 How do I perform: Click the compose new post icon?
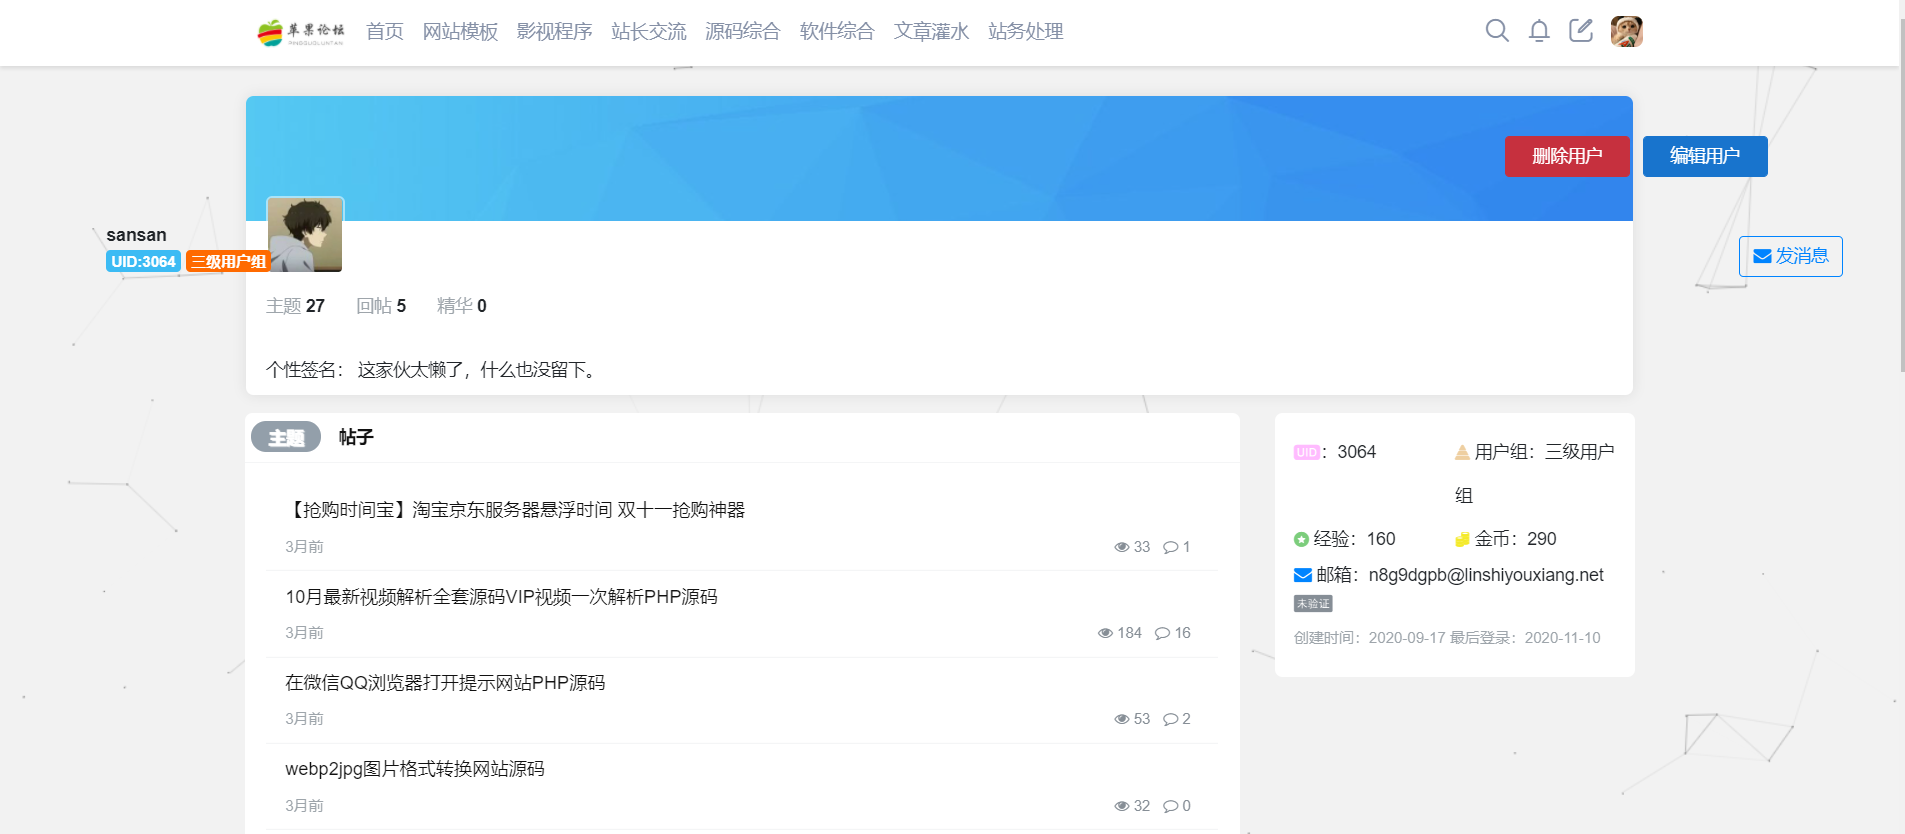tap(1581, 31)
